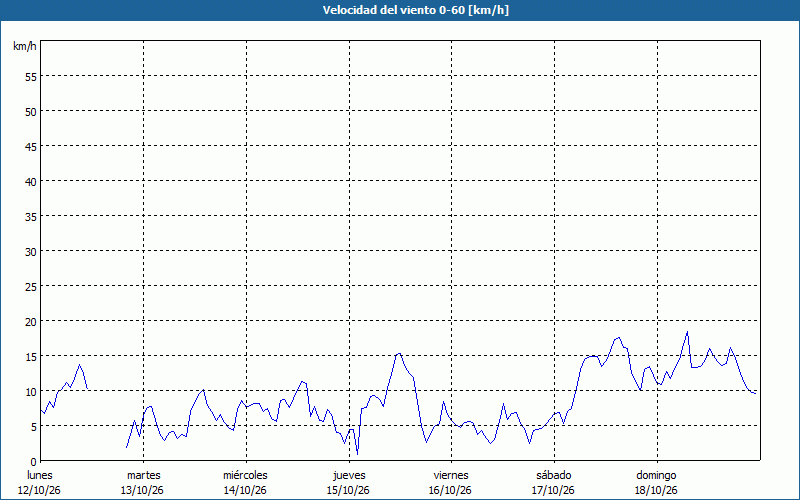This screenshot has height=500, width=800.
Task: Select the date '15/10/26'
Action: point(348,490)
